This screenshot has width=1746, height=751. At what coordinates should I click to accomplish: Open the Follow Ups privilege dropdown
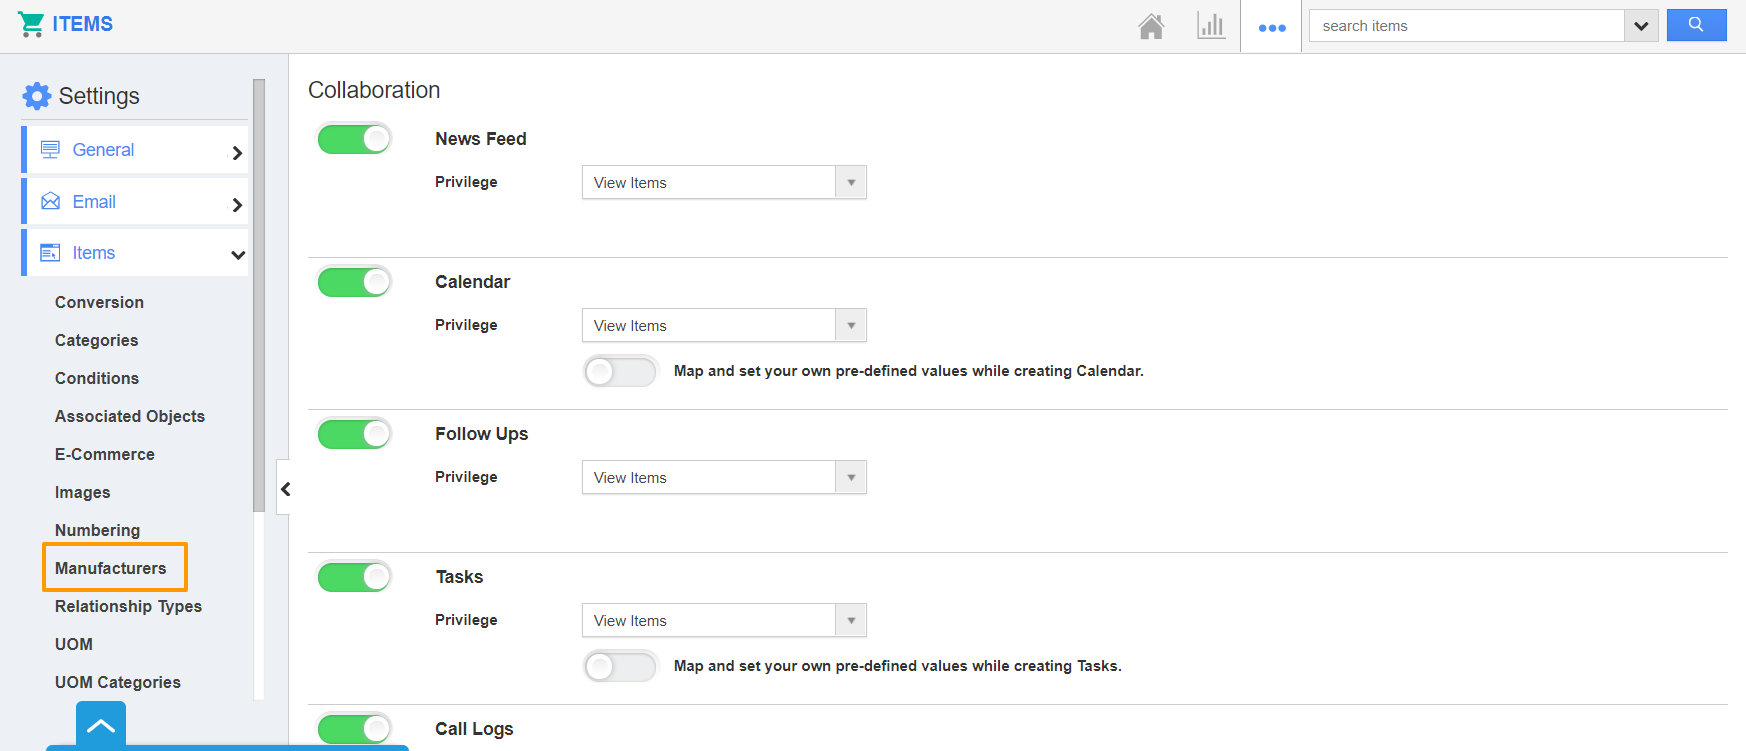[724, 477]
